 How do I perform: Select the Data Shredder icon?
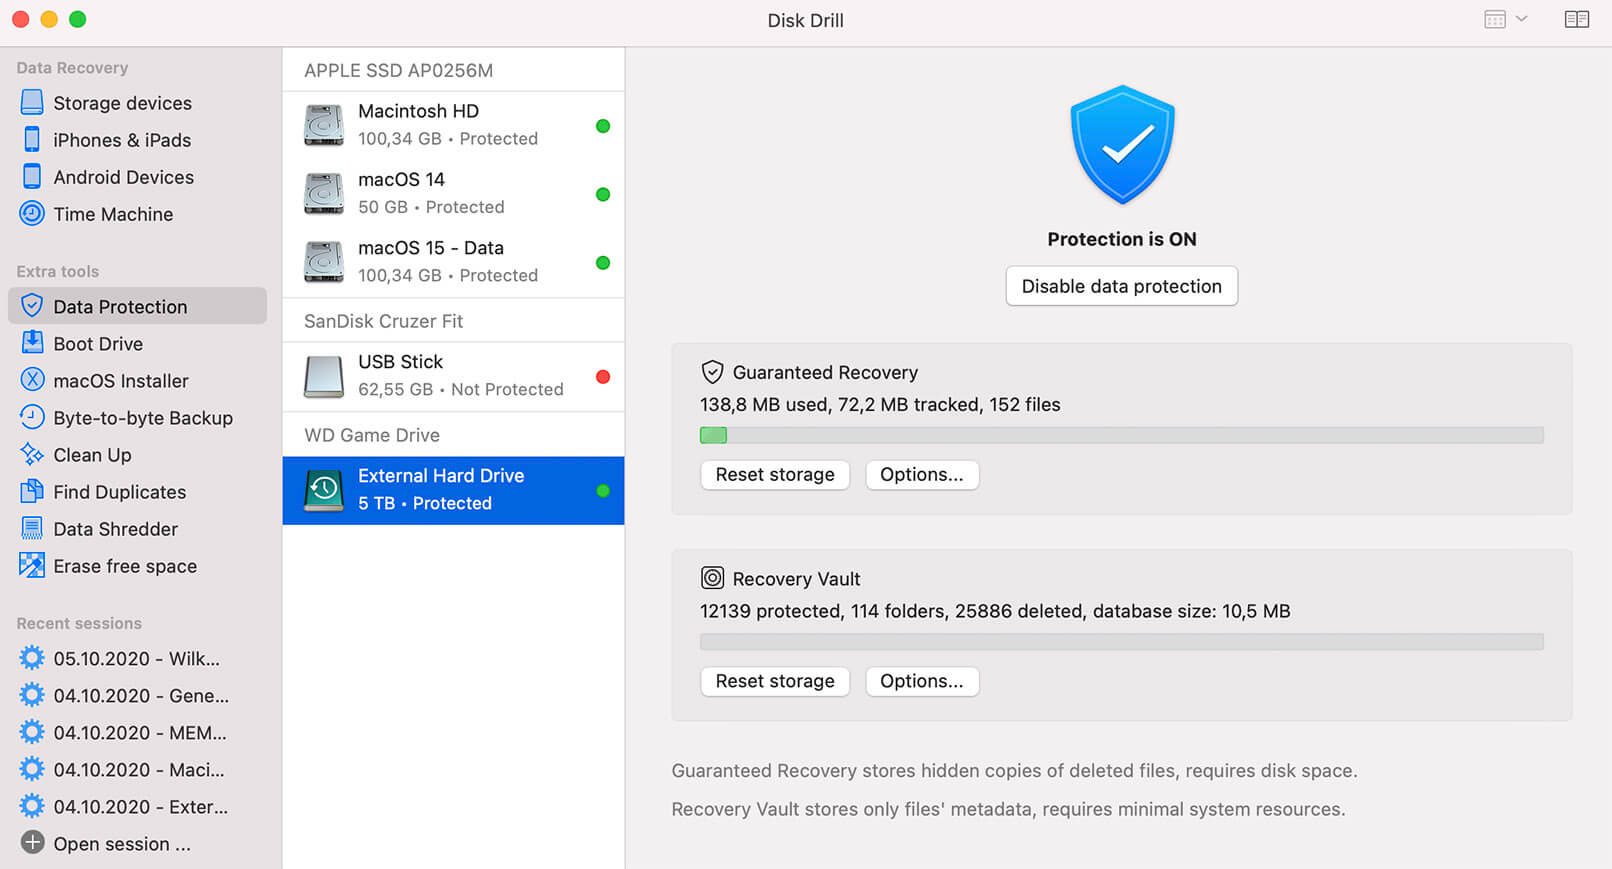[32, 528]
